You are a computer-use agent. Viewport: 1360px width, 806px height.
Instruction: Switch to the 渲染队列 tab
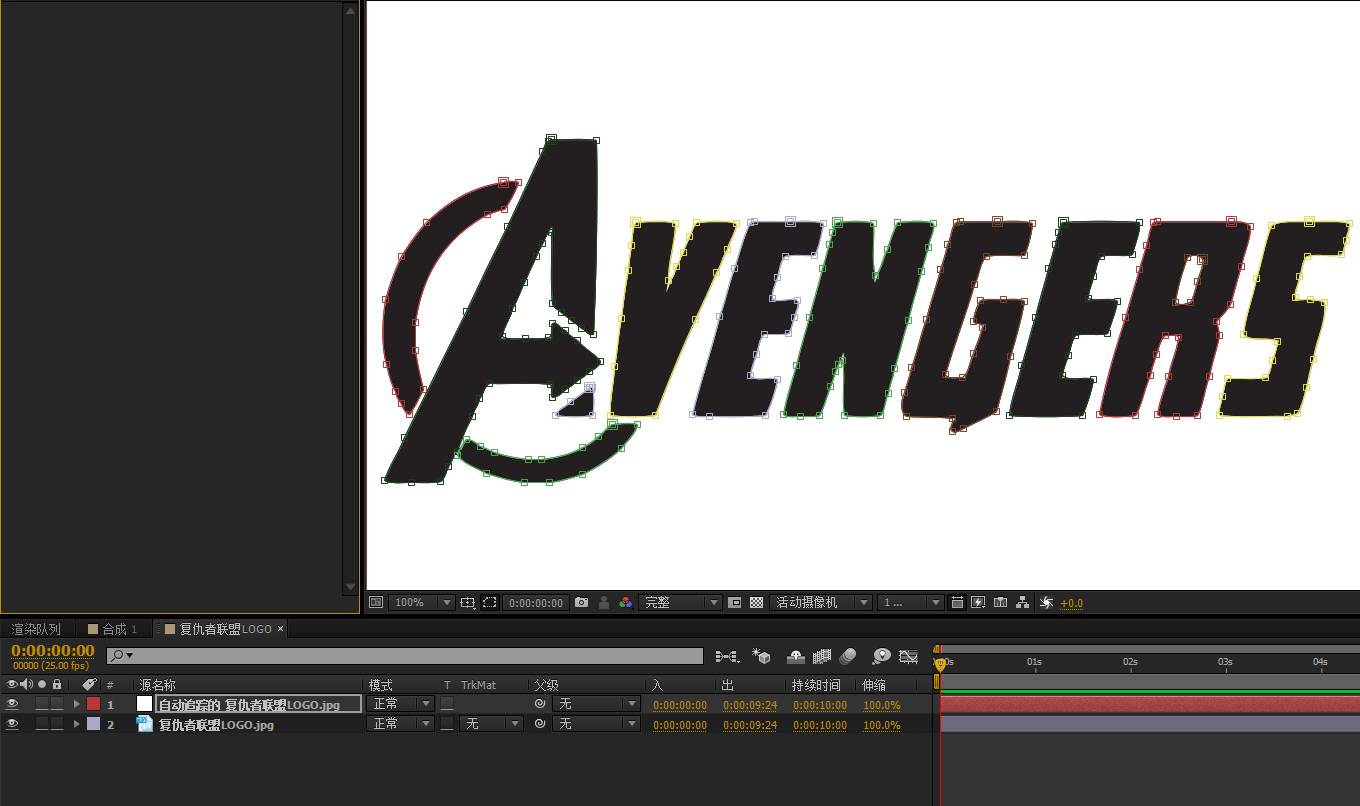(36, 629)
